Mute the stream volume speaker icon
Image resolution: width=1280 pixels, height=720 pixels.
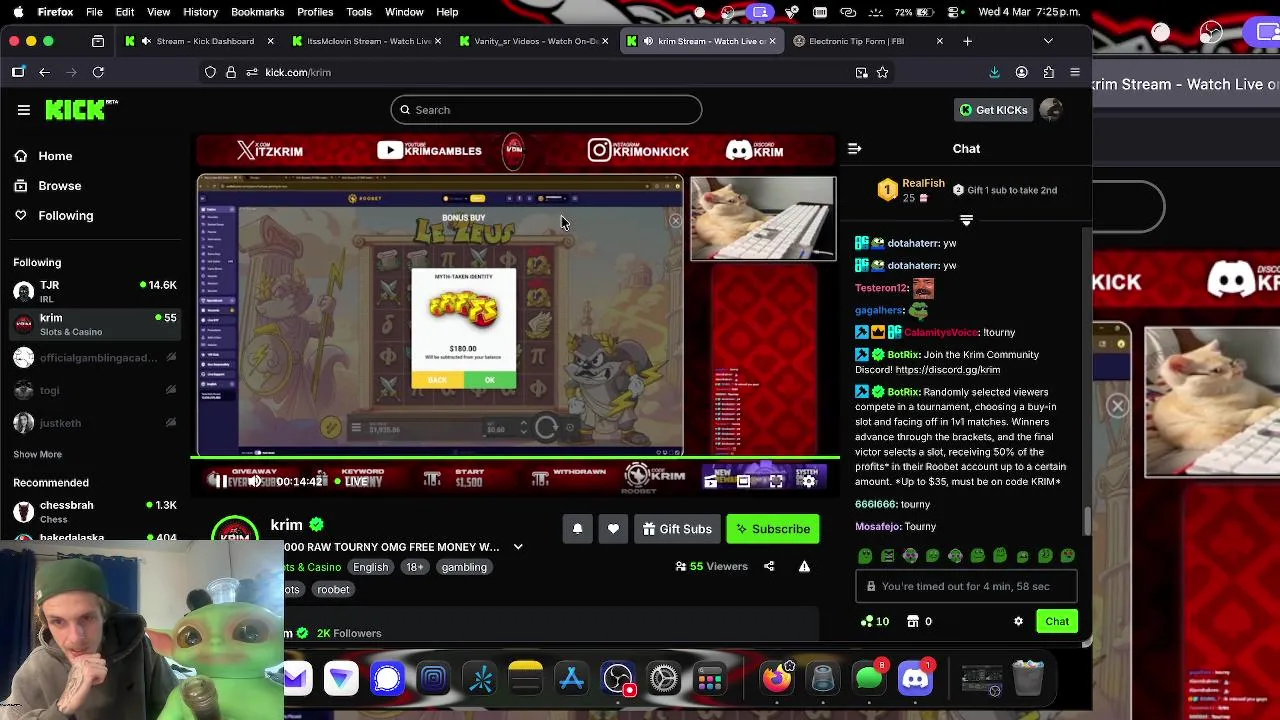tap(254, 481)
